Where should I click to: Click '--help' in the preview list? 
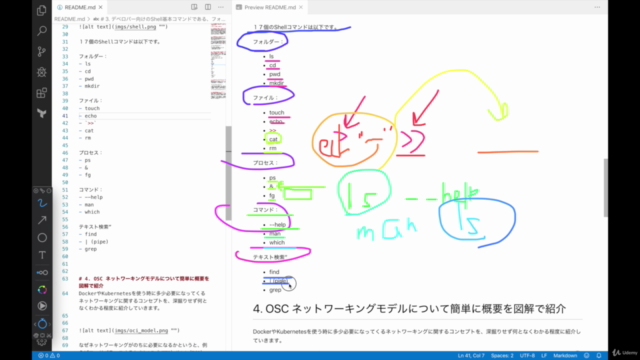point(277,224)
